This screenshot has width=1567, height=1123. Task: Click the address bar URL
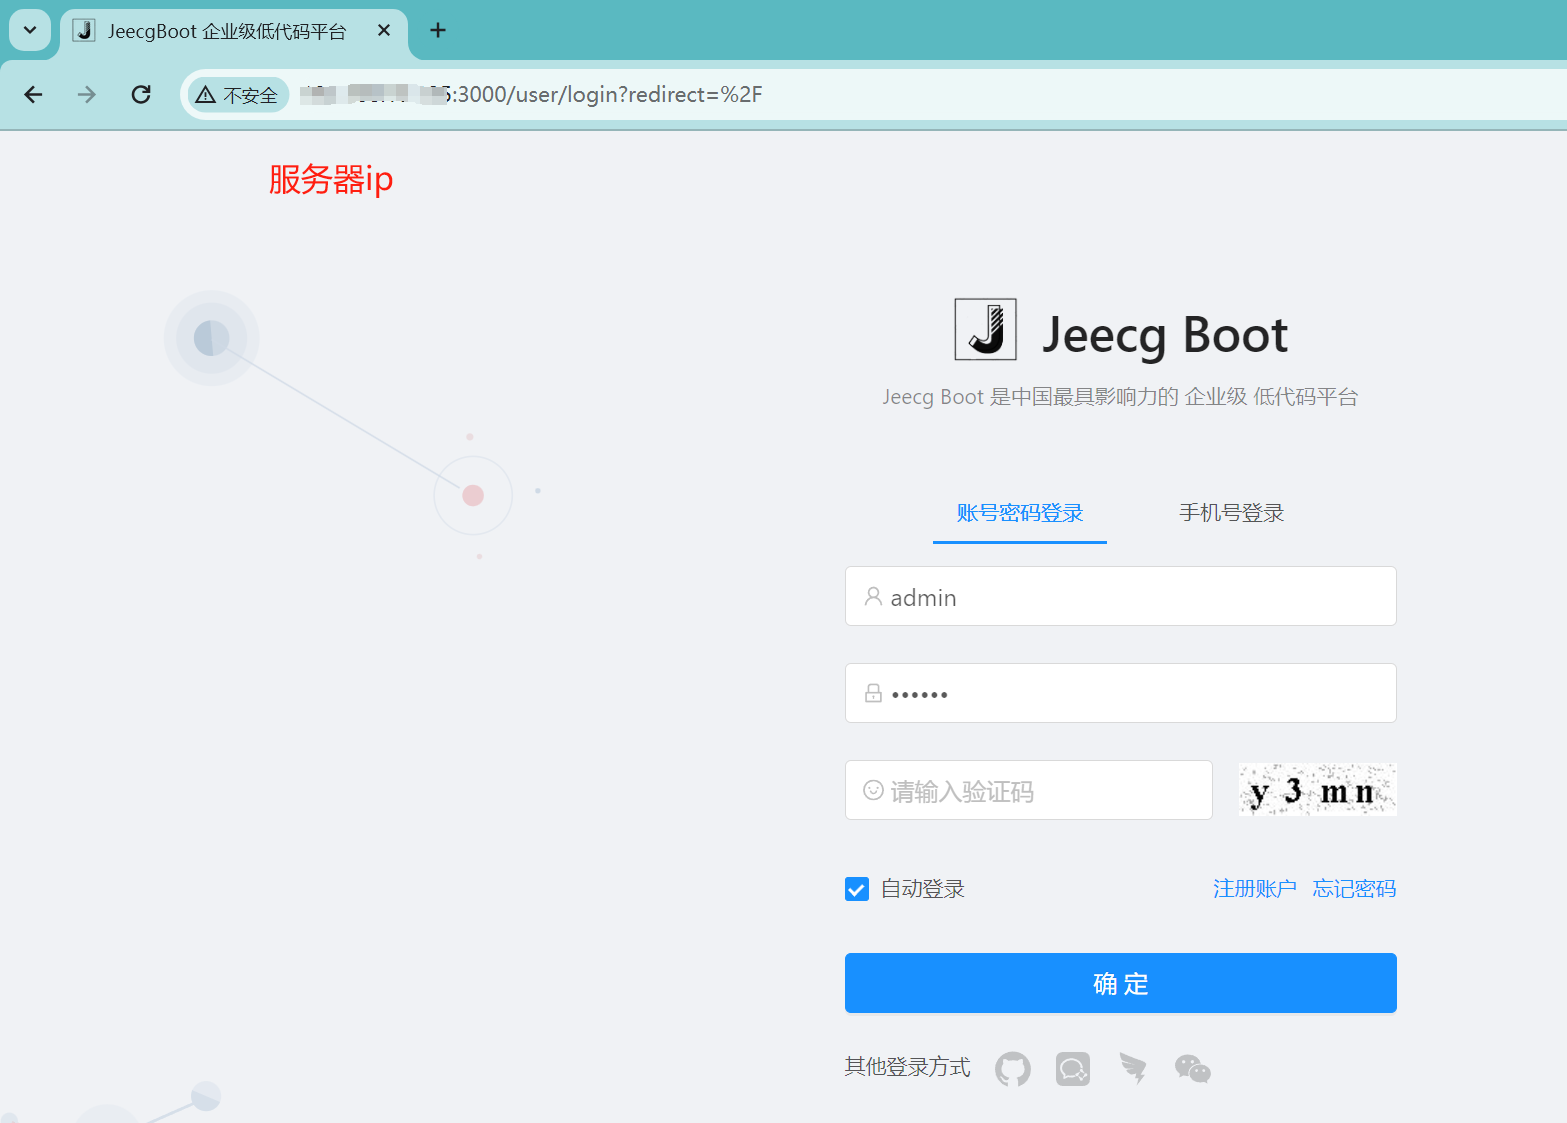[531, 95]
